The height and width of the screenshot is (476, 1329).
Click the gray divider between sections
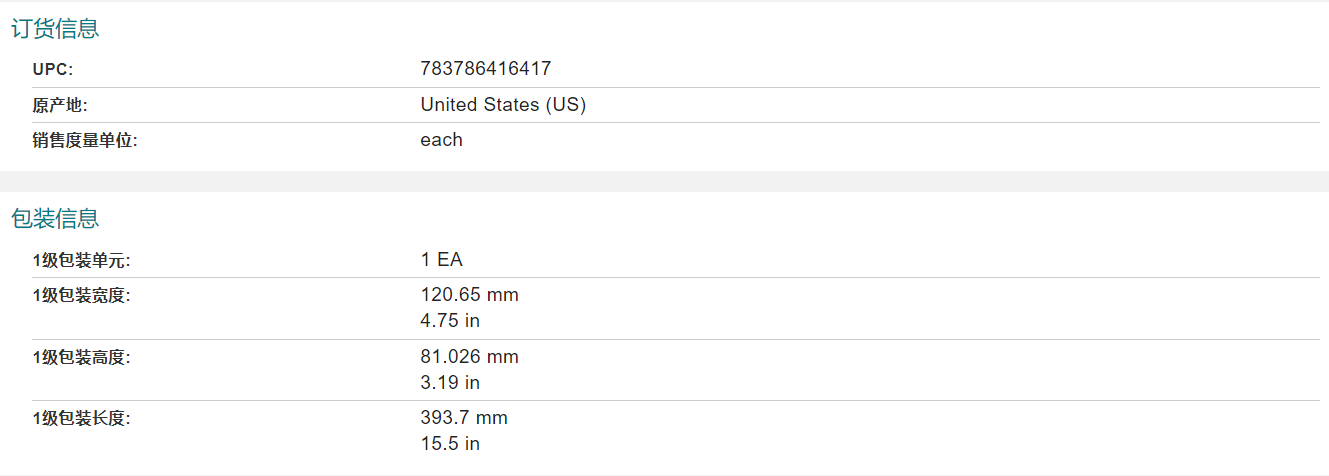tap(664, 181)
